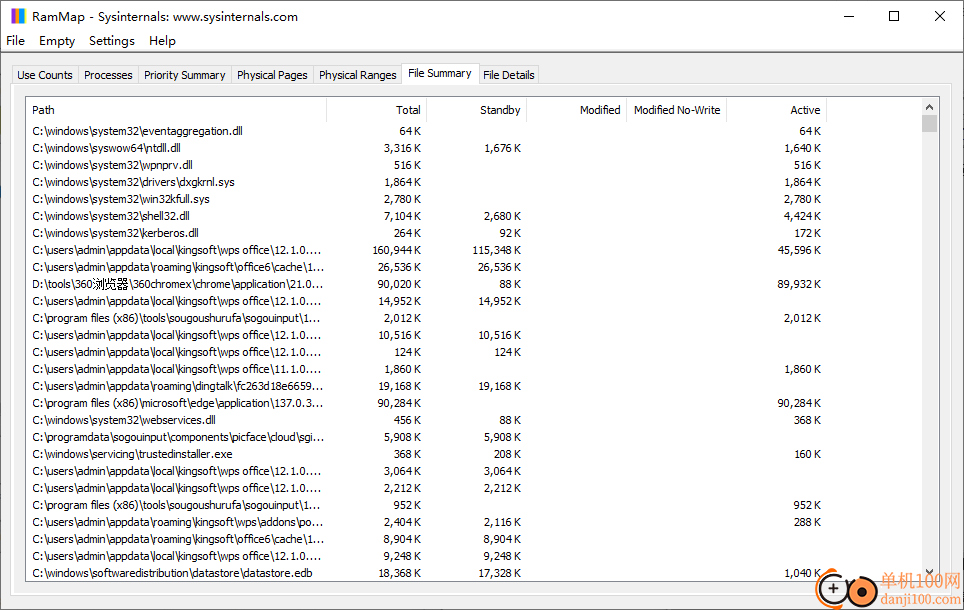This screenshot has height=610, width=964.
Task: Click the 172 K active value
Action: [807, 233]
